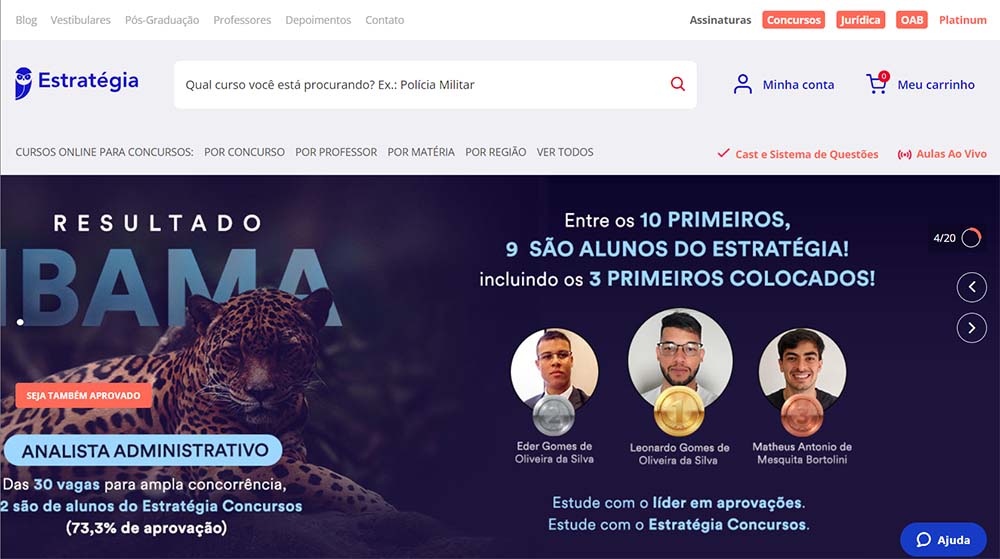The image size is (1000, 559).
Task: Click the magnifying glass search icon
Action: point(677,84)
